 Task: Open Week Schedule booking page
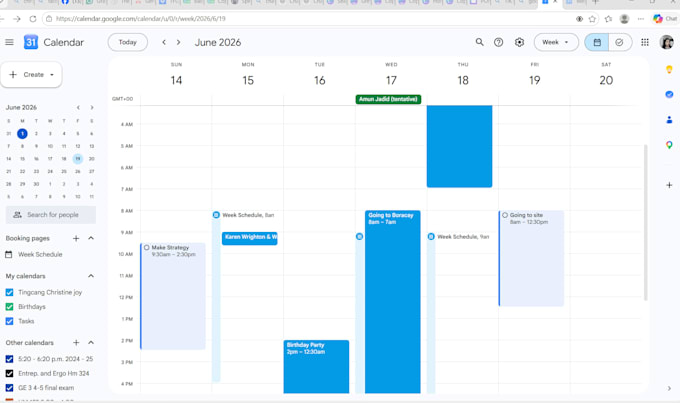[x=40, y=254]
